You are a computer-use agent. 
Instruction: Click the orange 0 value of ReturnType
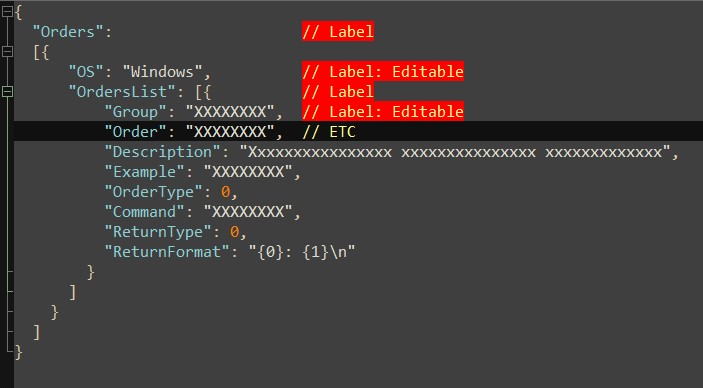pos(234,232)
